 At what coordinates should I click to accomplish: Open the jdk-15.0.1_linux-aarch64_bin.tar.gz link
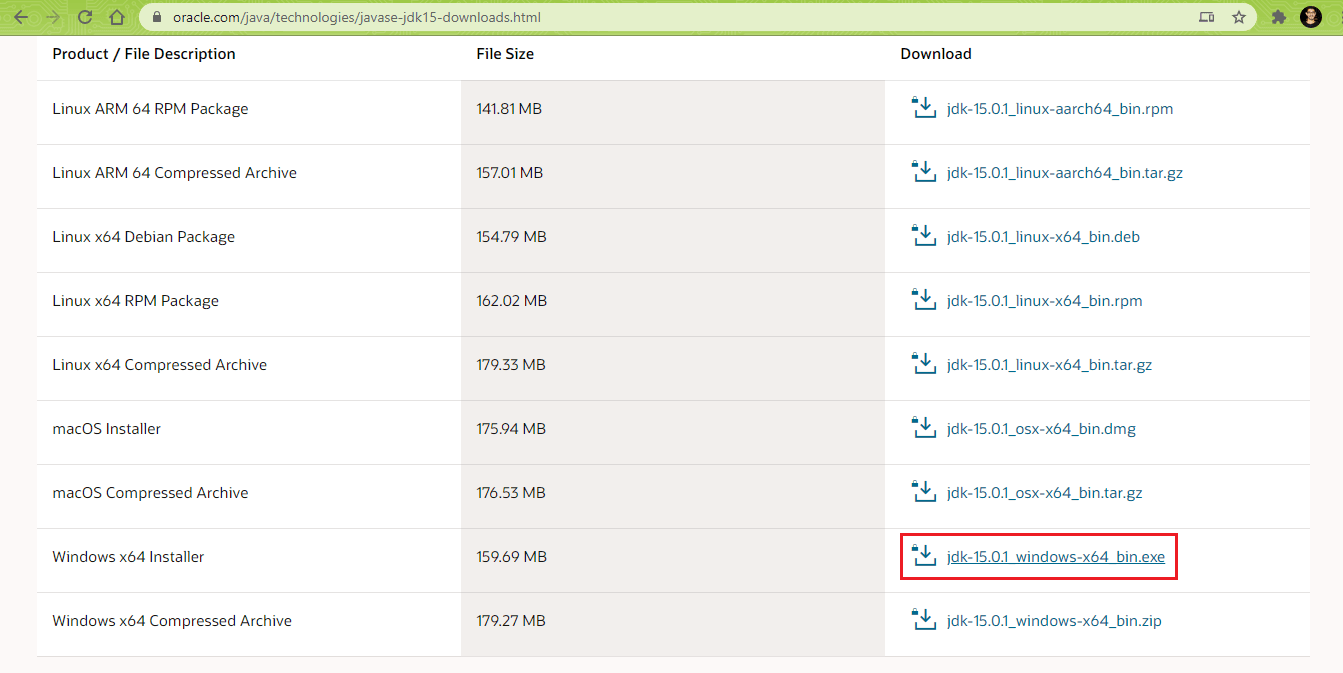coord(1064,173)
